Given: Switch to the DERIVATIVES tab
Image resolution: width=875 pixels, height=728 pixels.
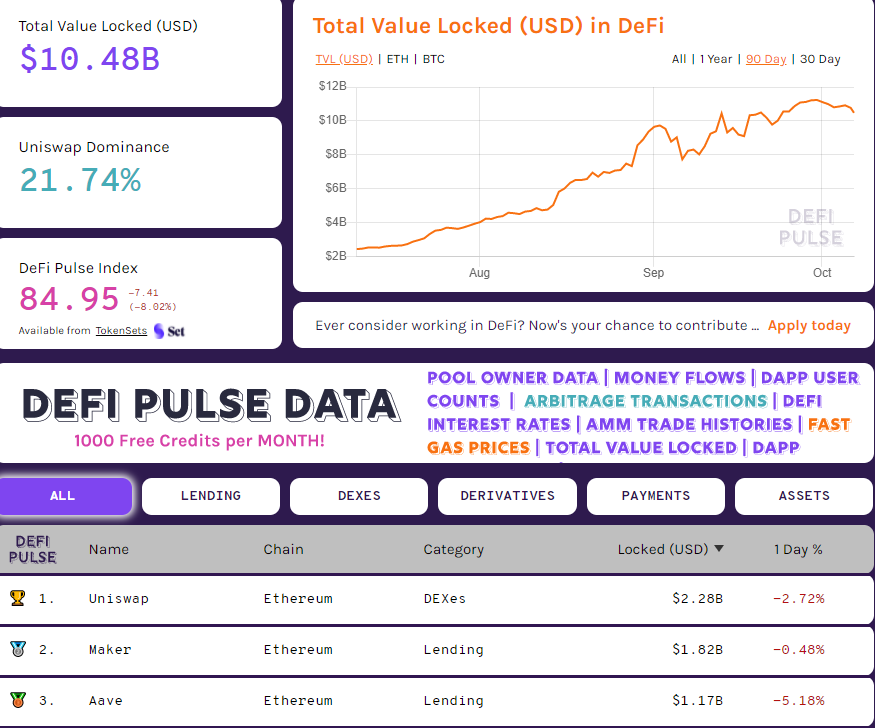Looking at the screenshot, I should click(507, 496).
